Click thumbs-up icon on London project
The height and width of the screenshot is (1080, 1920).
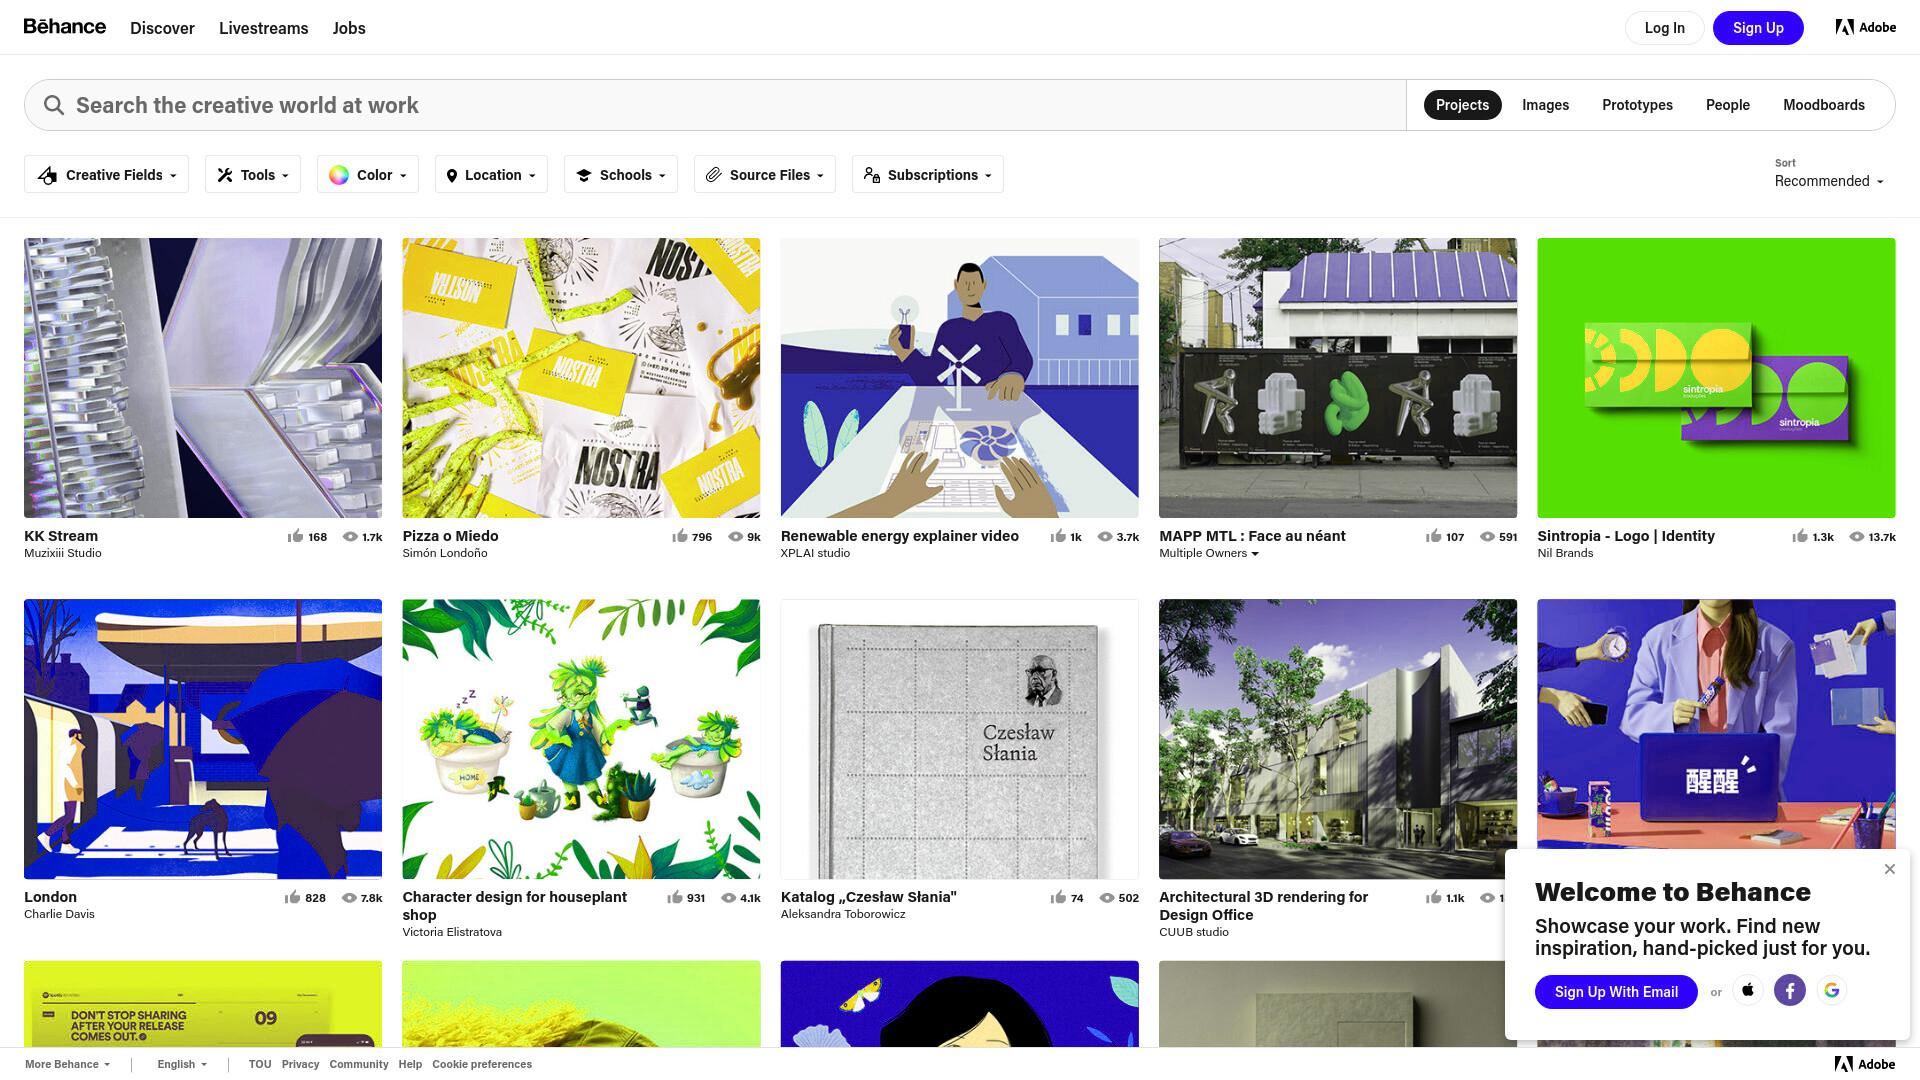[x=292, y=897]
